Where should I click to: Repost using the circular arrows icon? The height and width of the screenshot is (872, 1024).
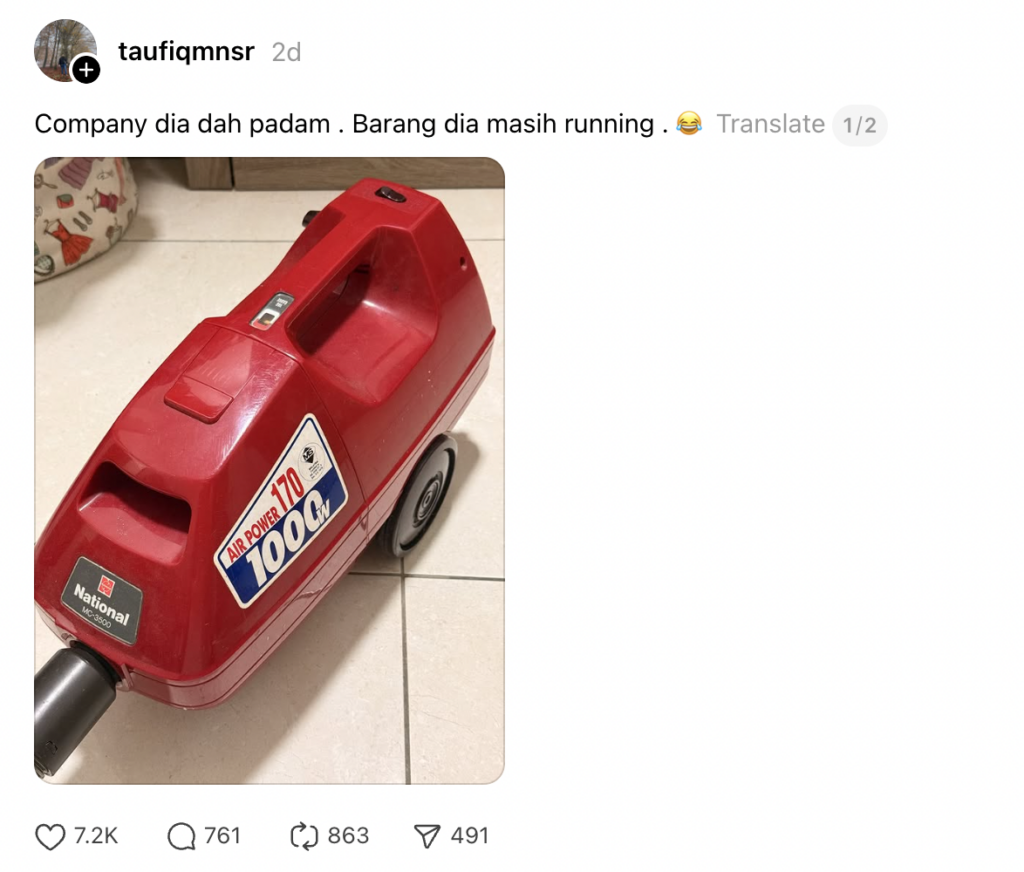click(x=304, y=837)
